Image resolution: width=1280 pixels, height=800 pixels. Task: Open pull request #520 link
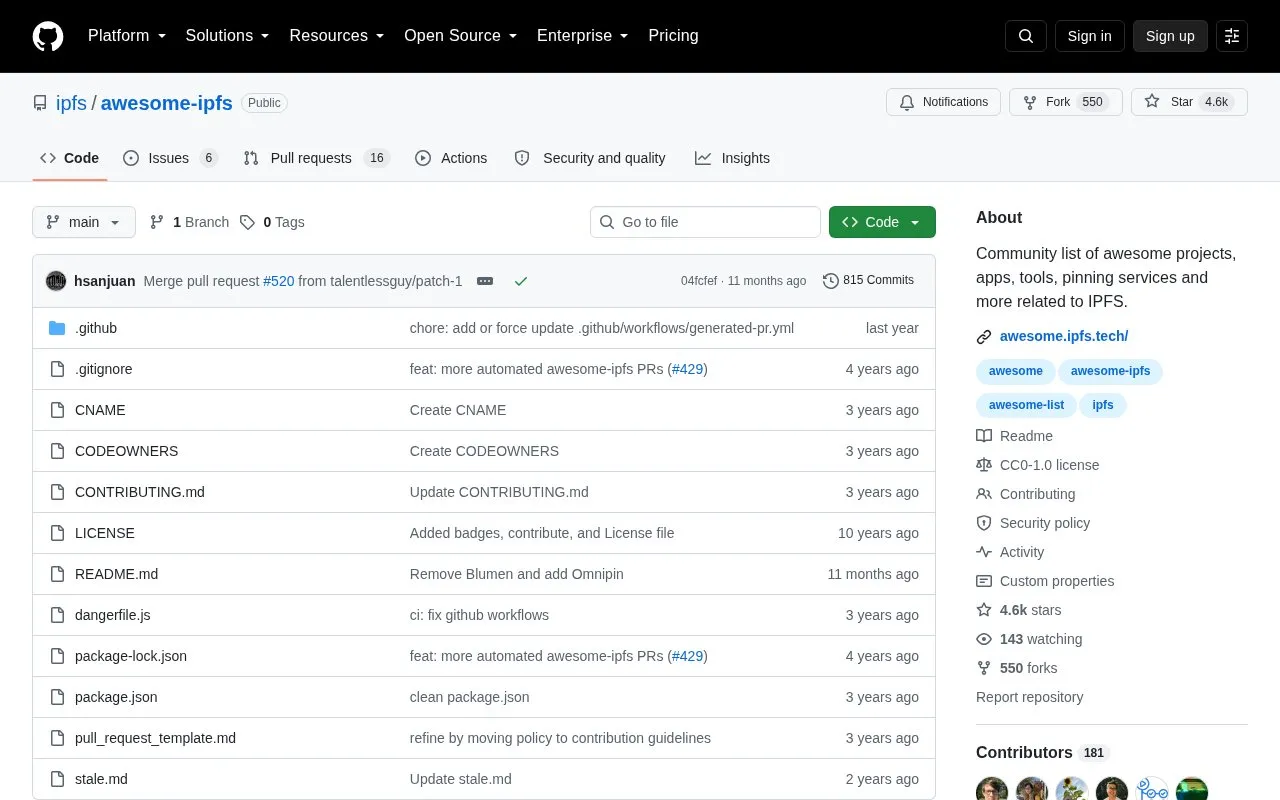coord(279,281)
